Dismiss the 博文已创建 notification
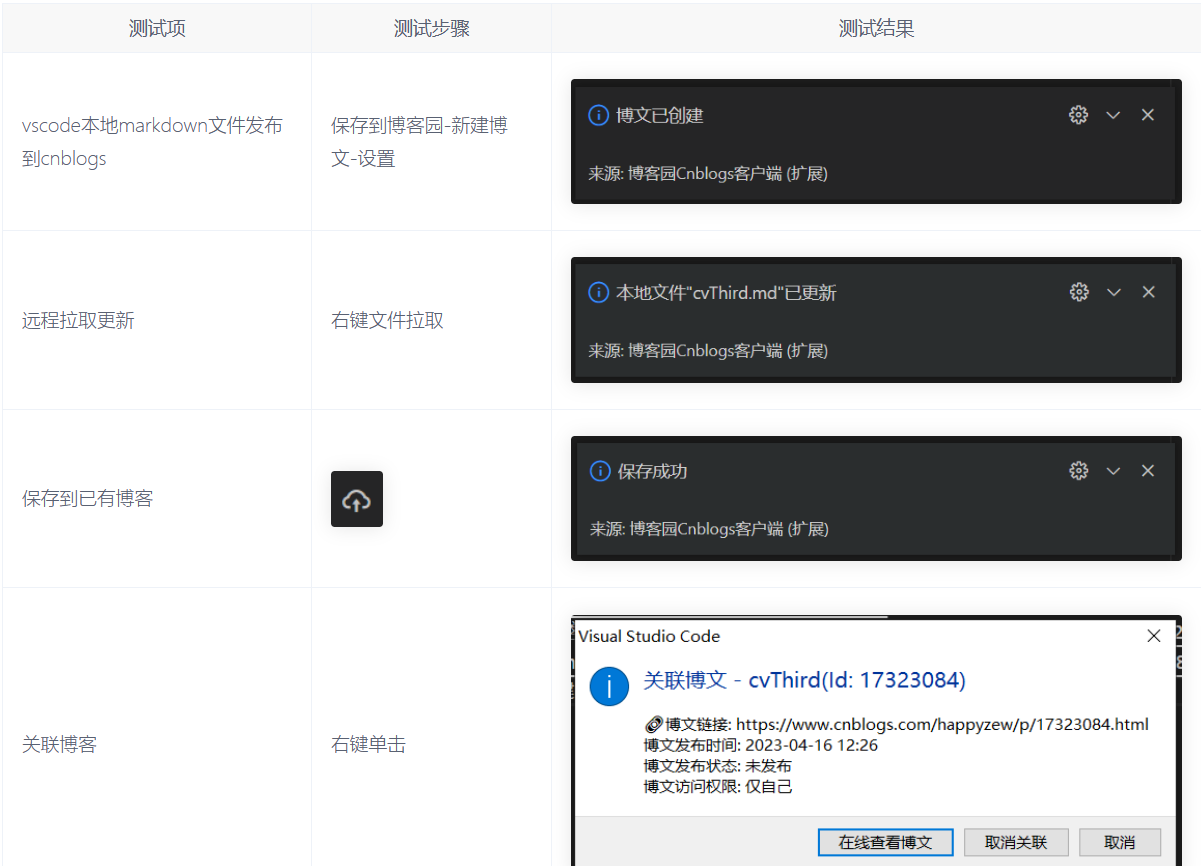Image resolution: width=1201 pixels, height=866 pixels. point(1147,115)
